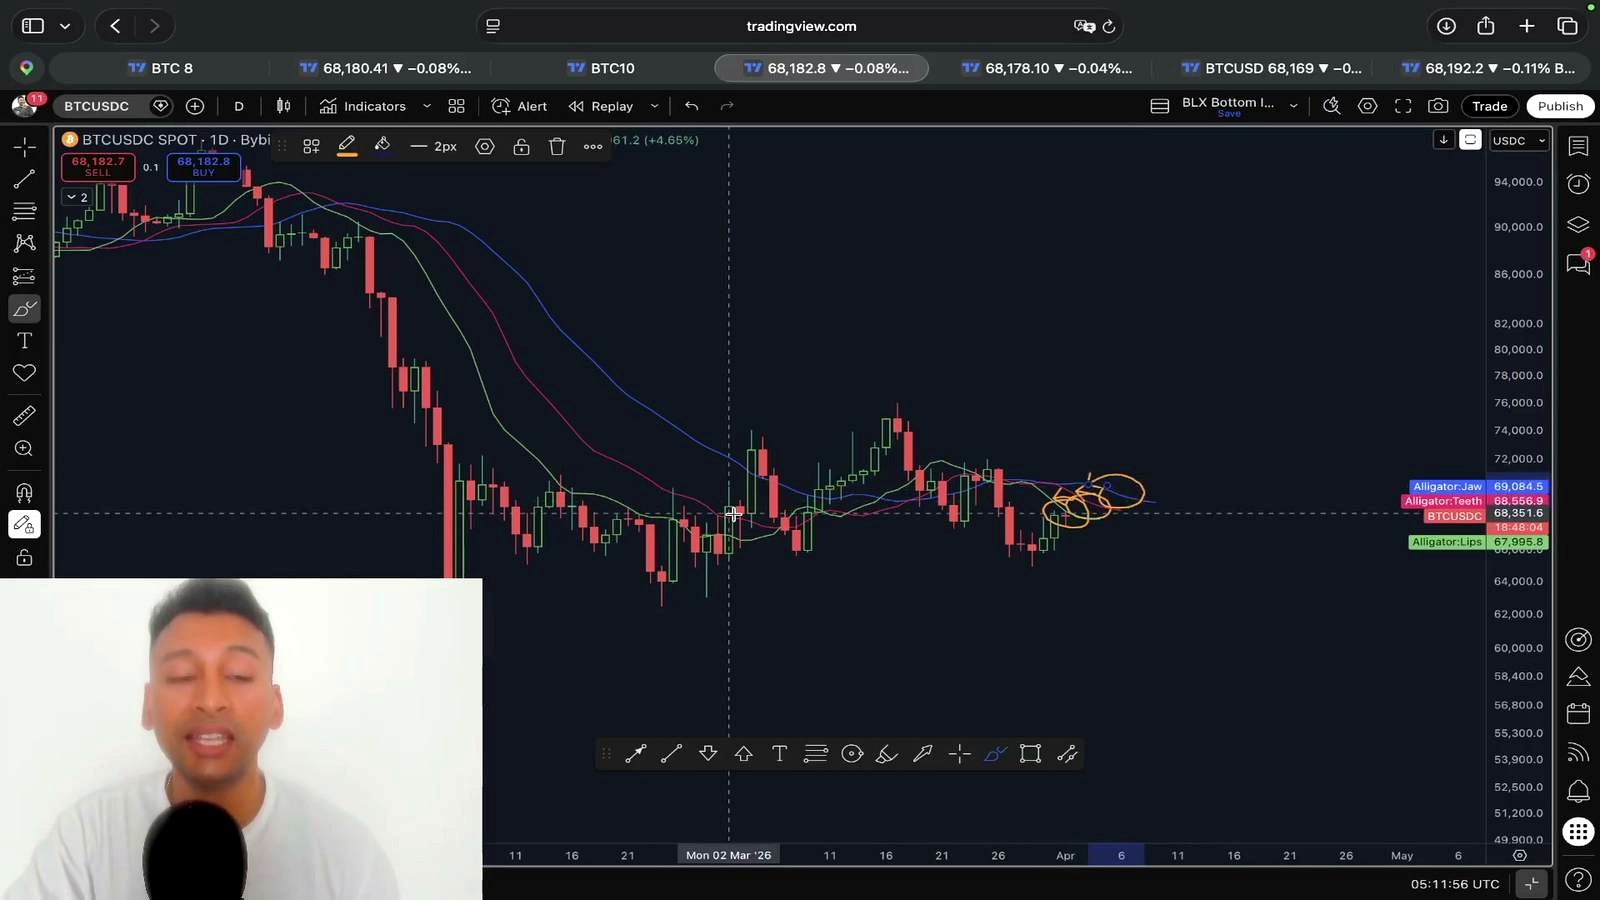Select the trend line tool in left sidebar
This screenshot has width=1600, height=900.
24,179
